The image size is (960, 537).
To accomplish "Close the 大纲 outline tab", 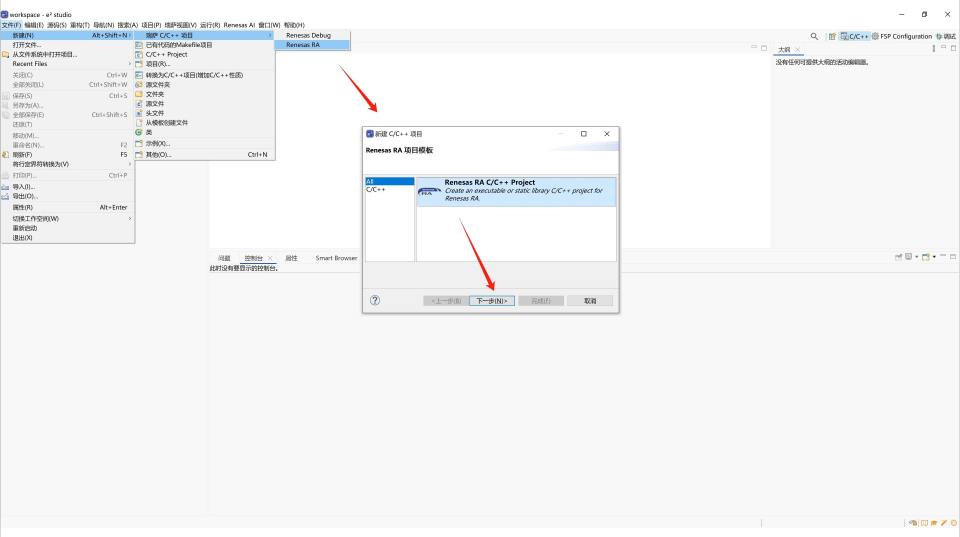I will 798,50.
